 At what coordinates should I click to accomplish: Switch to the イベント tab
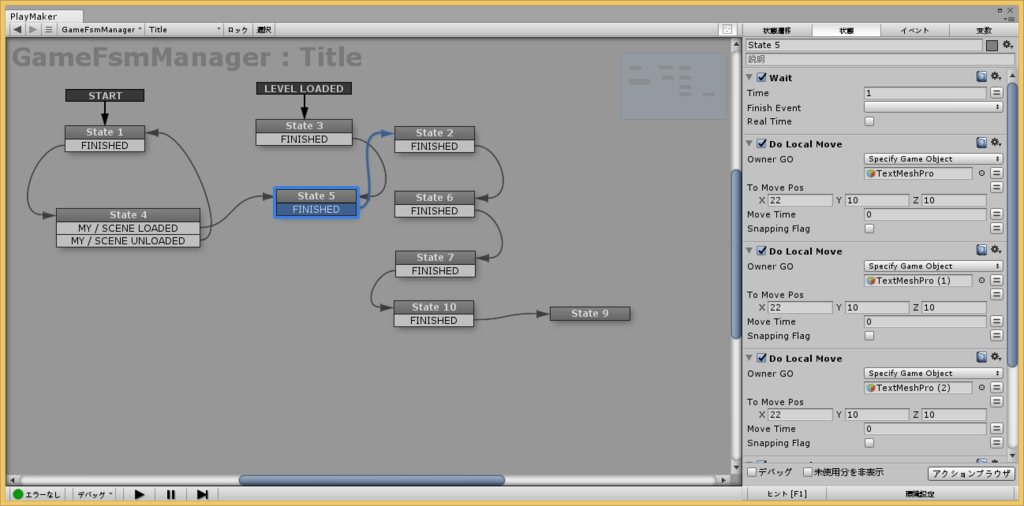pyautogui.click(x=914, y=30)
